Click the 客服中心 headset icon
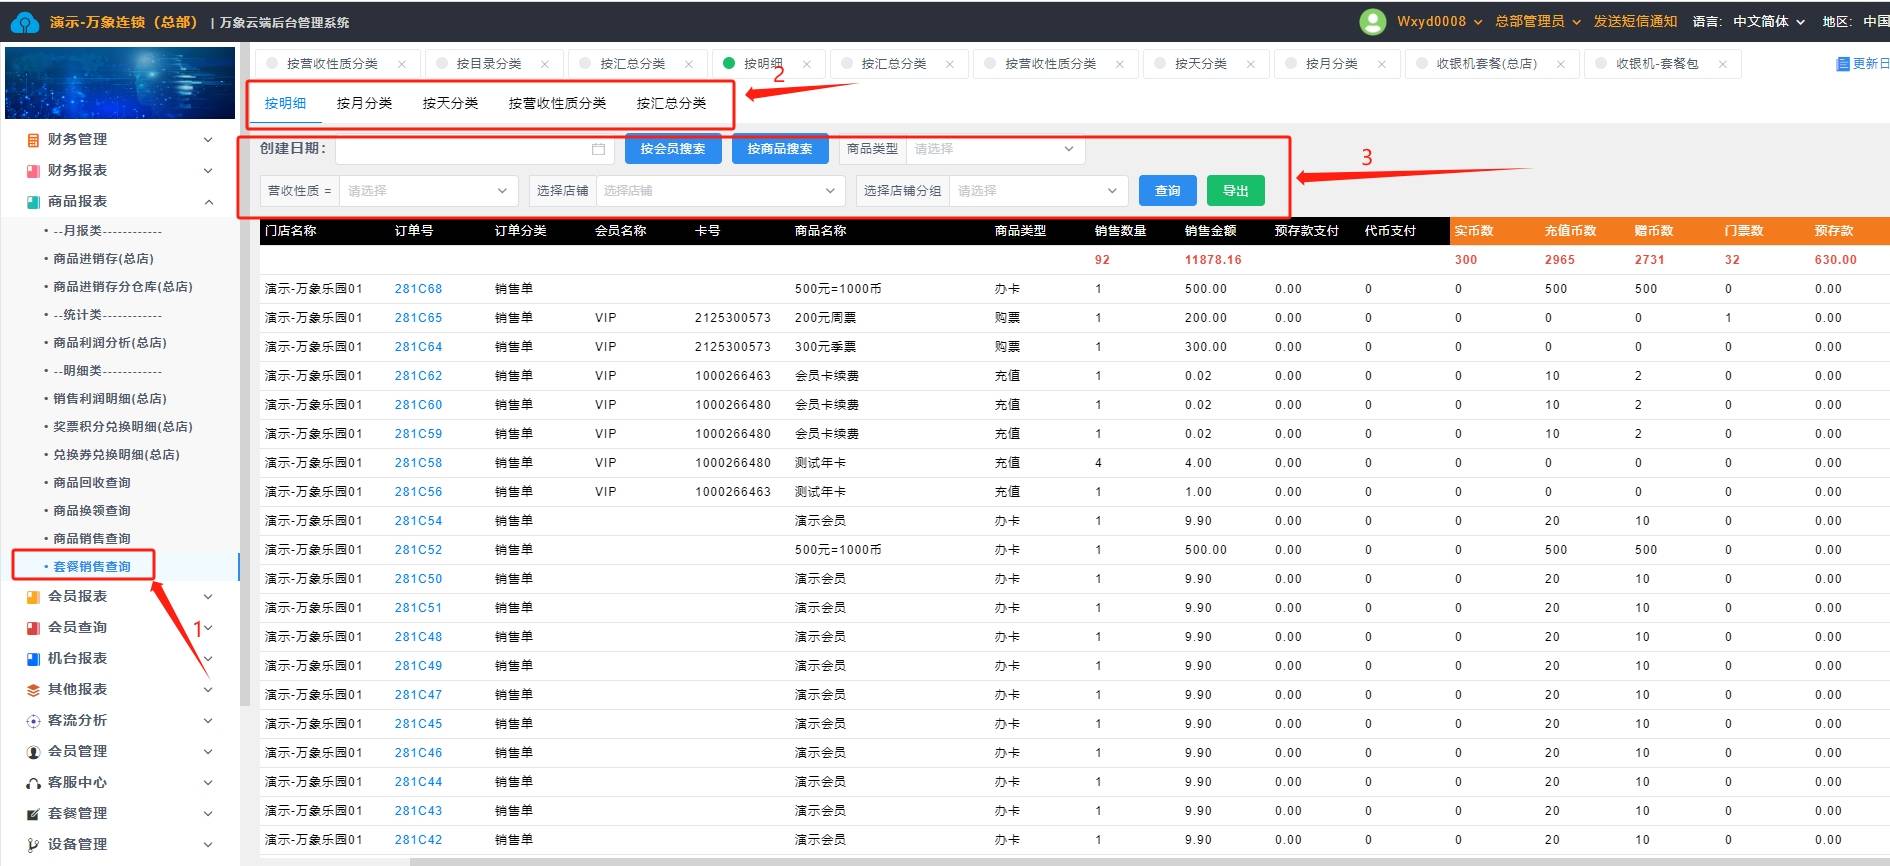 (33, 783)
